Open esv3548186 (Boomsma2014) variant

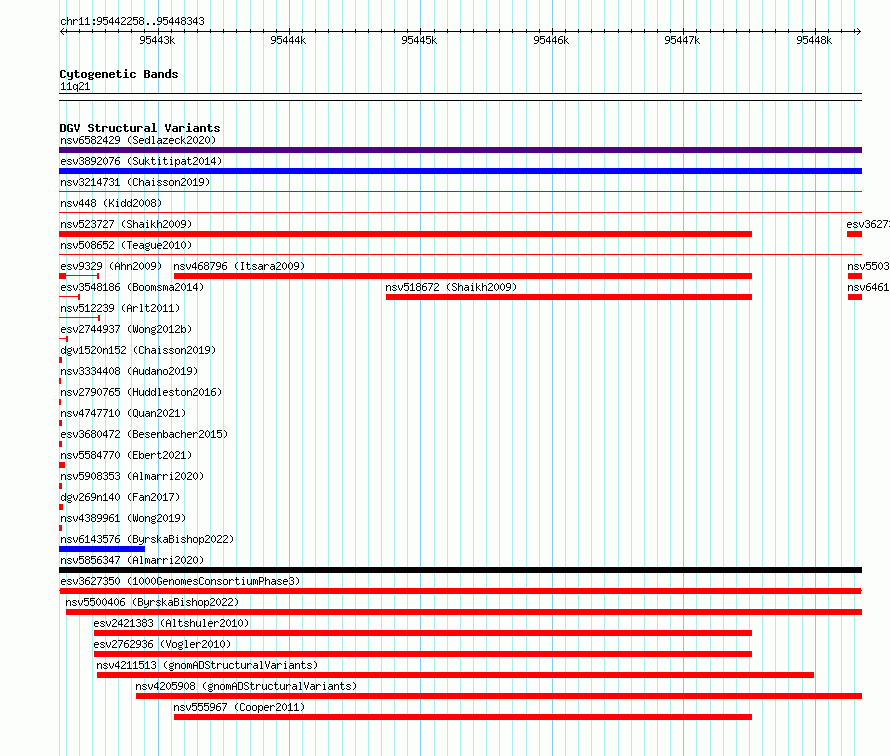(x=132, y=287)
